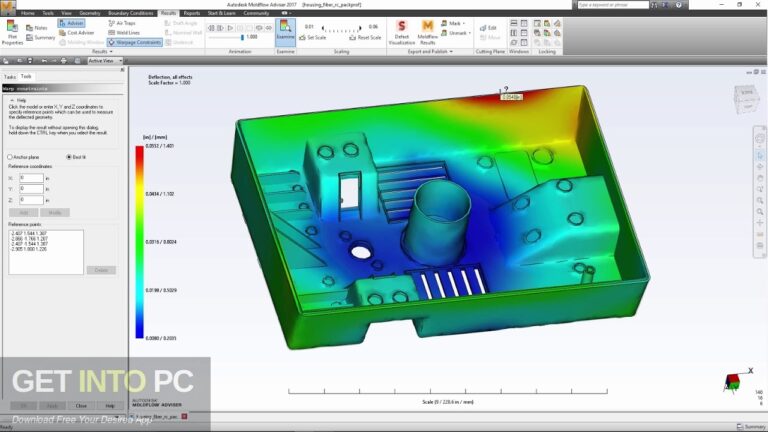Click Reset Scale in Scaling group
The image size is (768, 432).
pyautogui.click(x=365, y=38)
